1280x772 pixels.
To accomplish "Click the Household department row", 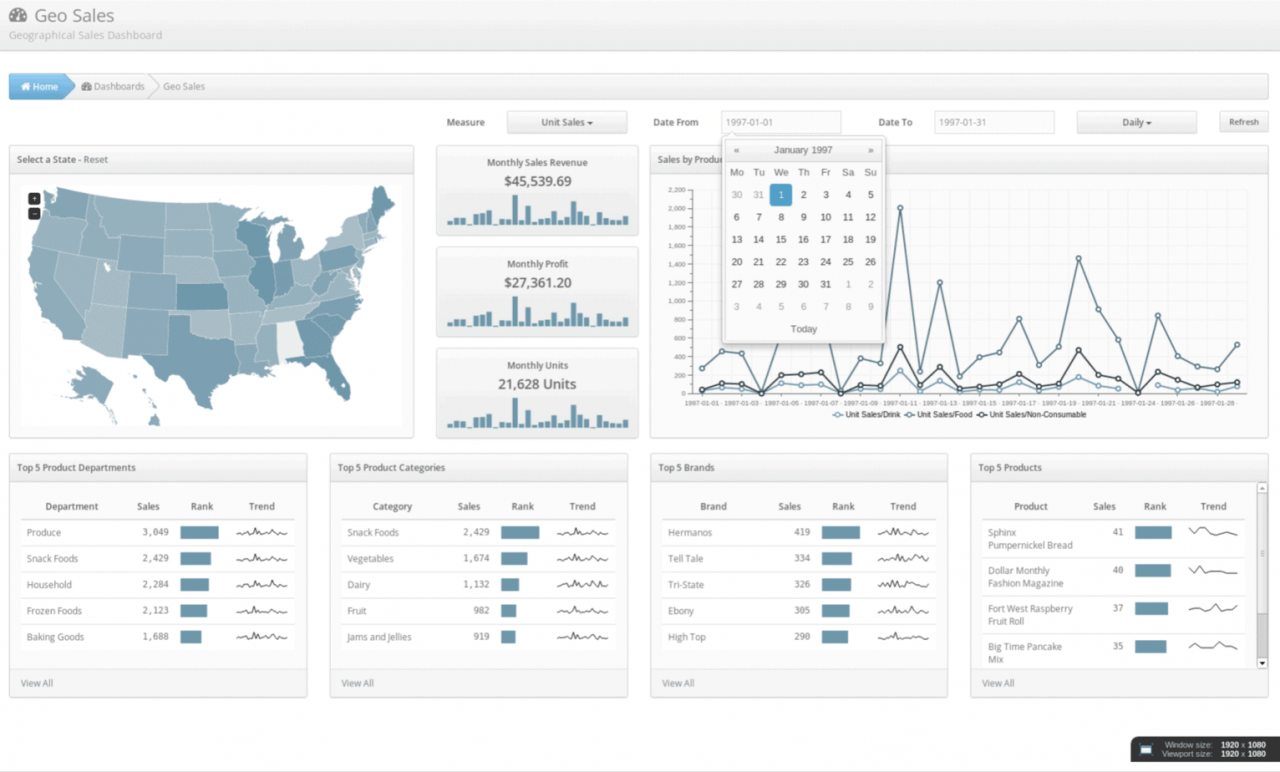I will pyautogui.click(x=157, y=585).
